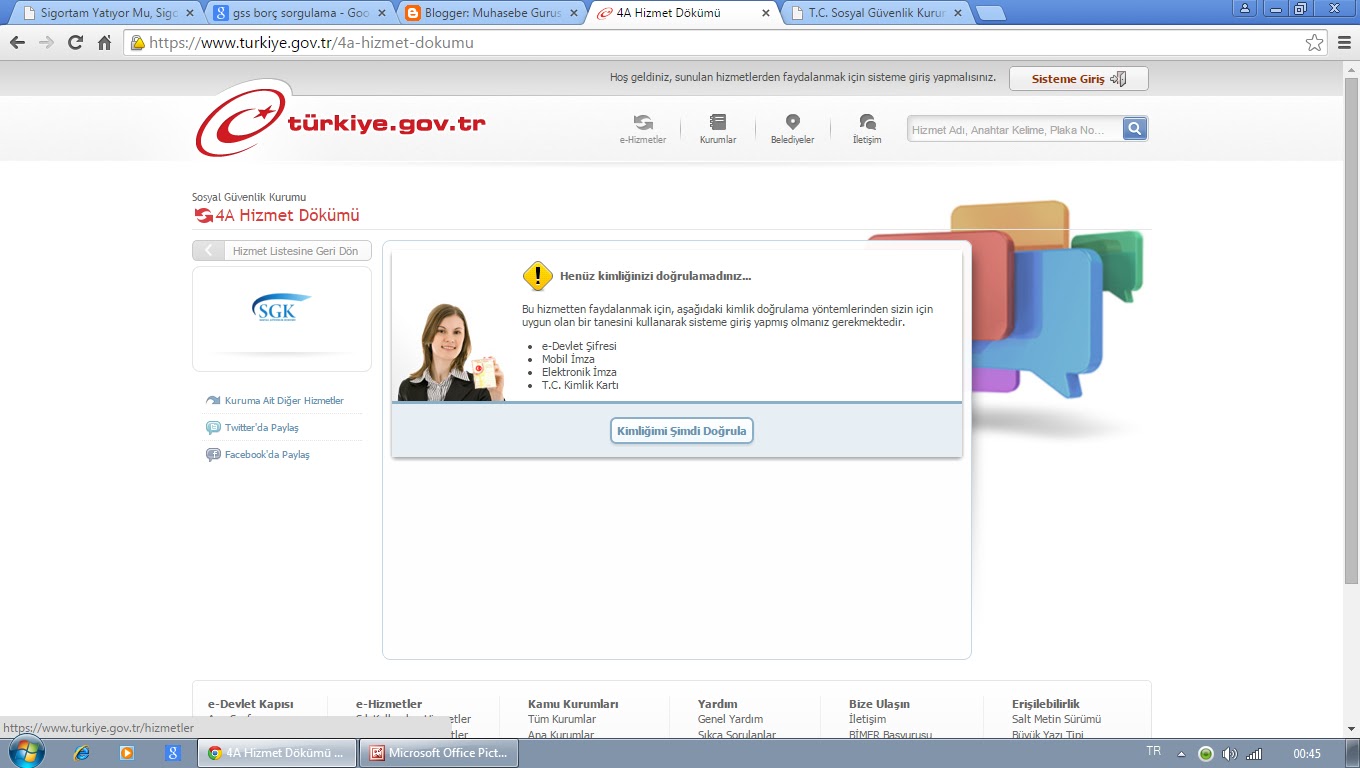
Task: Open Windows Media Player from the taskbar
Action: [127, 753]
